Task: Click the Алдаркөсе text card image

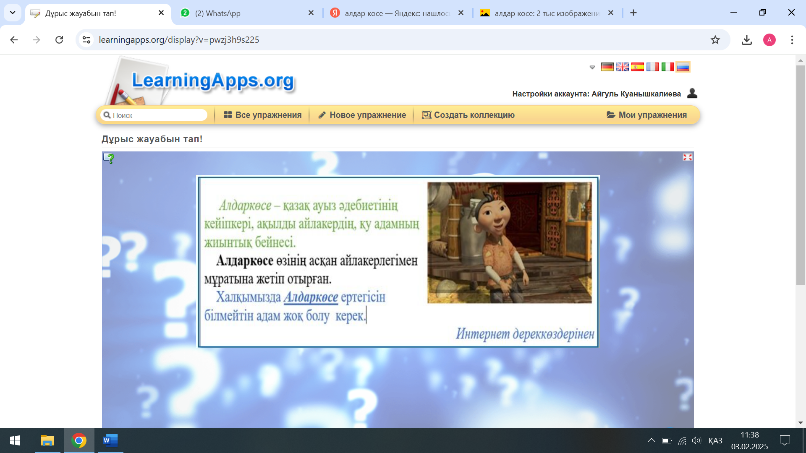Action: tap(398, 261)
